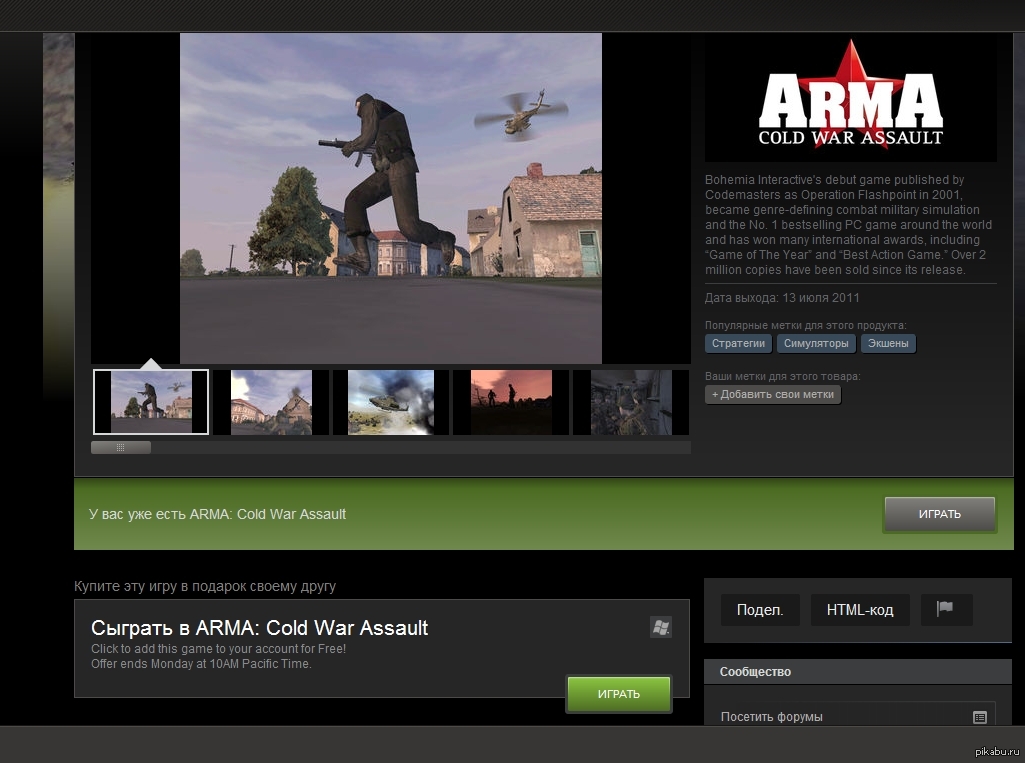Click the ARMA Cold War Assault logo

point(850,99)
